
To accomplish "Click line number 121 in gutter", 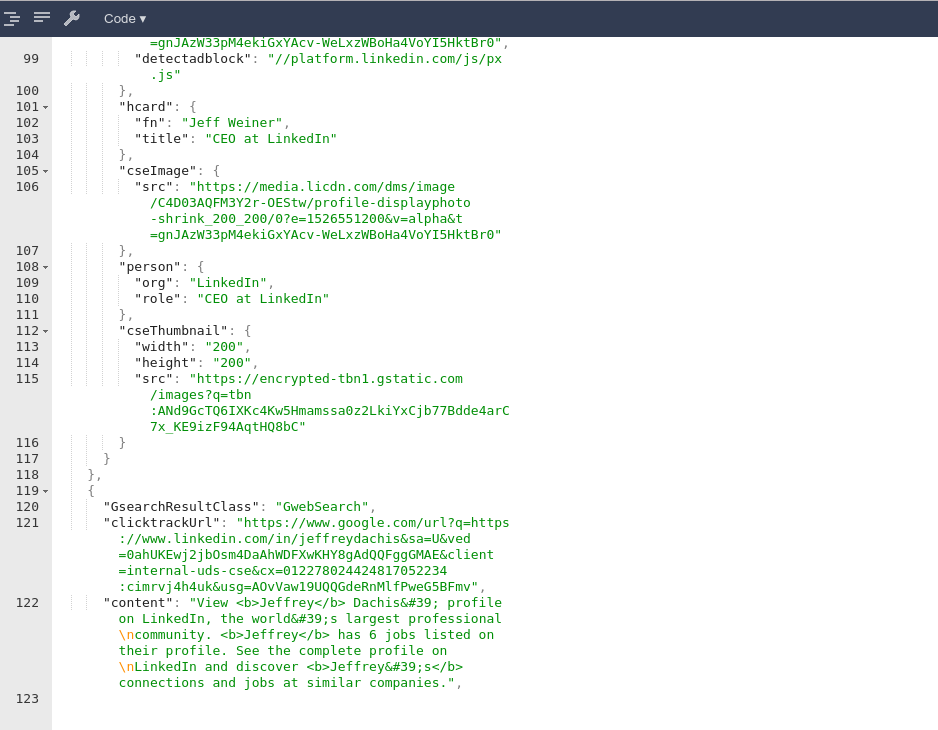I will (27, 522).
